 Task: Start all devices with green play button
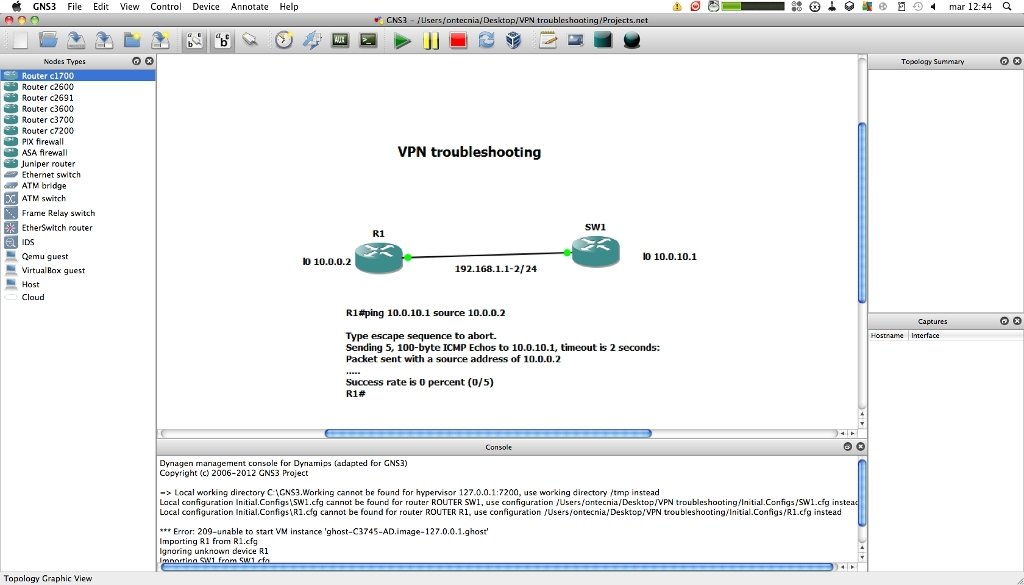402,40
